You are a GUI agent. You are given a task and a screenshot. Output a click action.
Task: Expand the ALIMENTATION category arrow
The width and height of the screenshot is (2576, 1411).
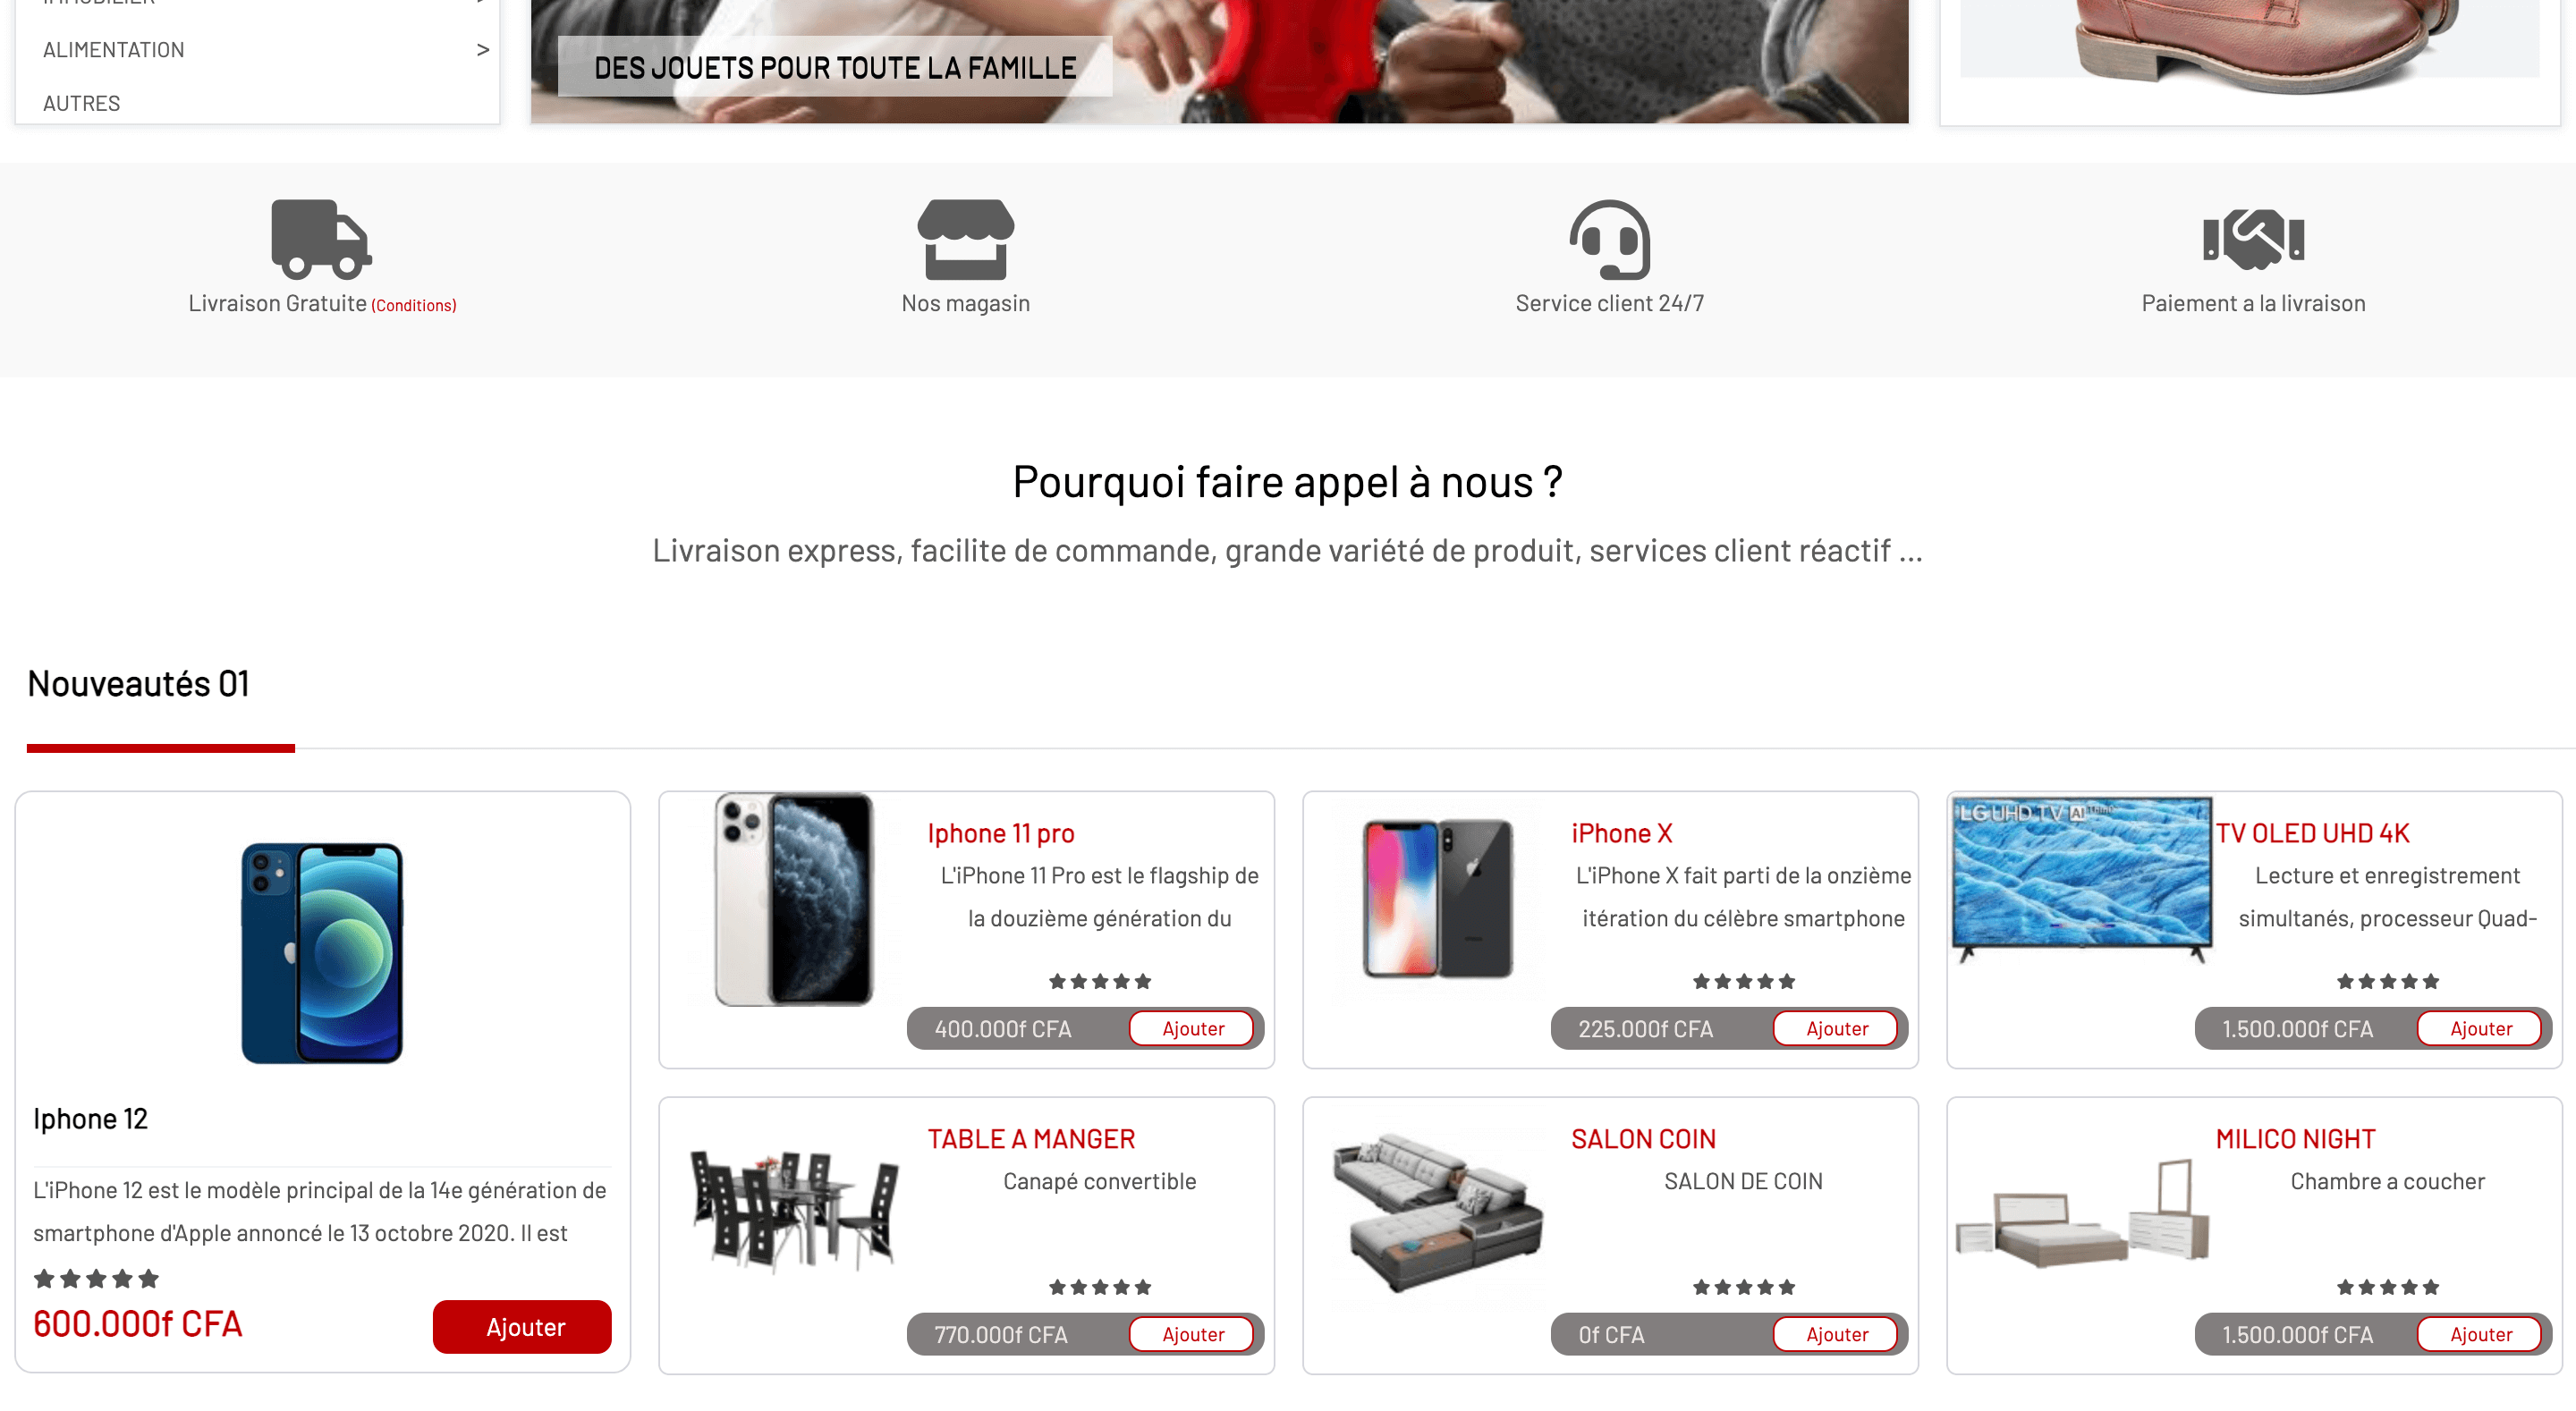[483, 49]
